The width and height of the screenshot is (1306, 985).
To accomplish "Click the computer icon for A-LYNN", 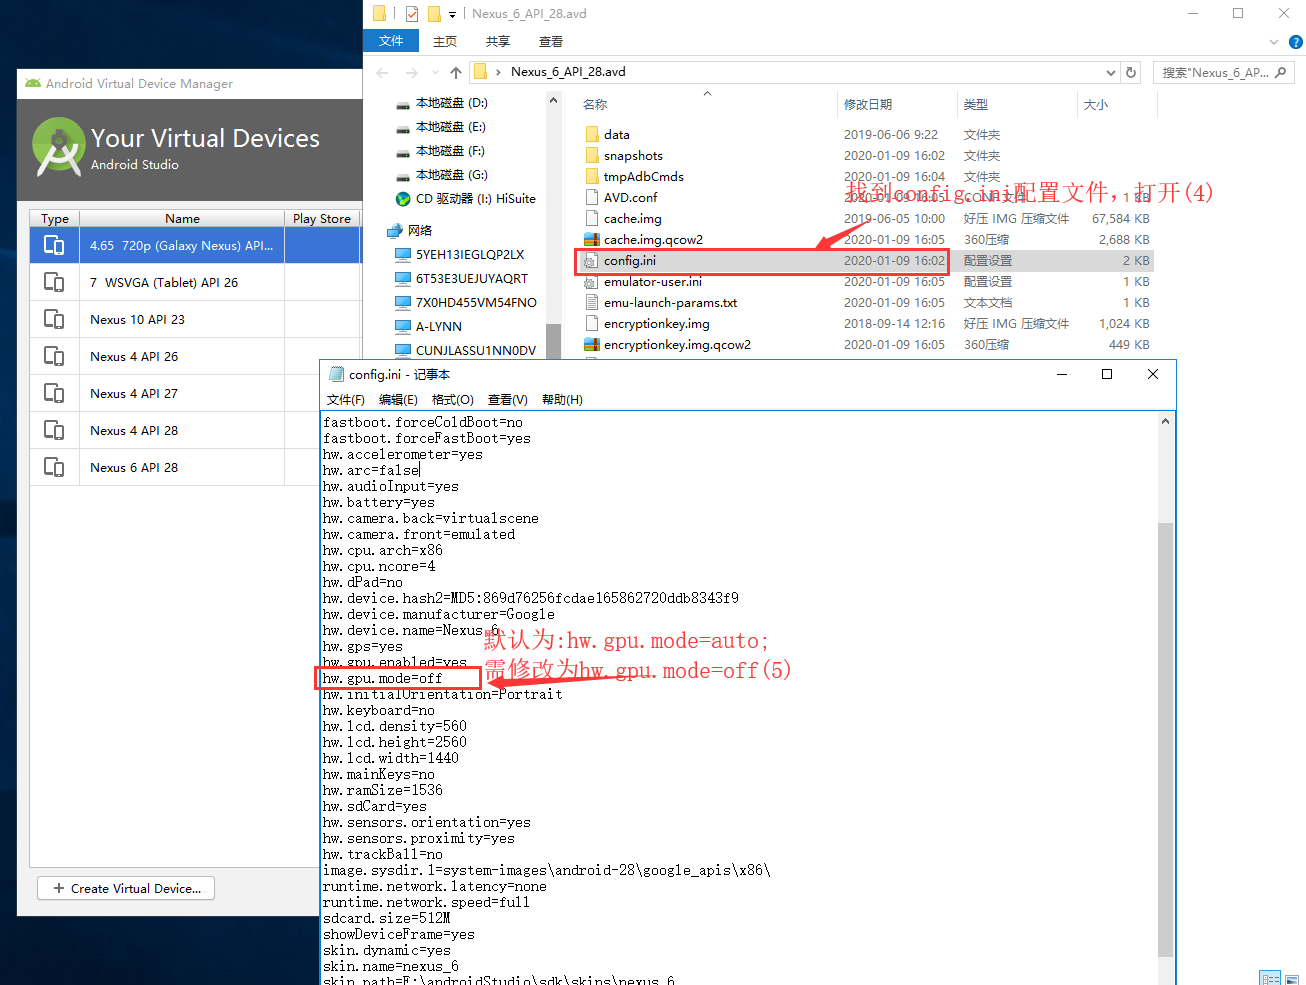I will (403, 327).
